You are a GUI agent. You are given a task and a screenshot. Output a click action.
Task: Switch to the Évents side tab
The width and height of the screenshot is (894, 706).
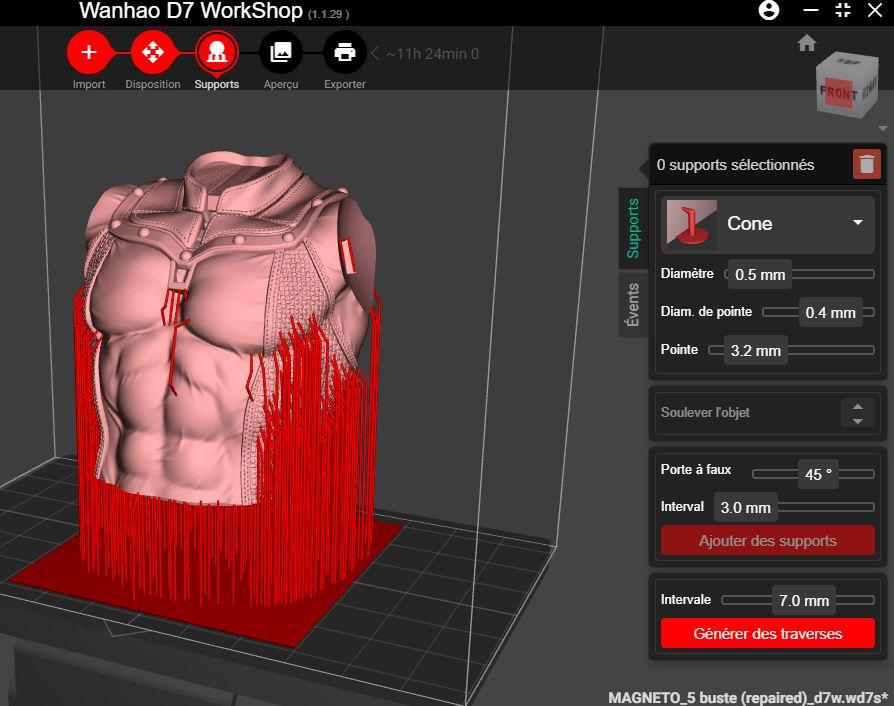(633, 304)
